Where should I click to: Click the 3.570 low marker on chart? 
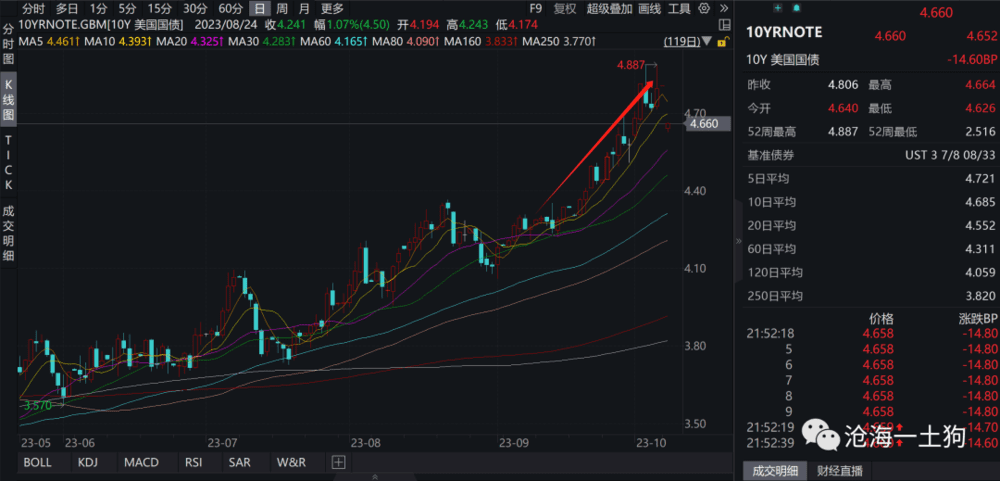tap(36, 404)
